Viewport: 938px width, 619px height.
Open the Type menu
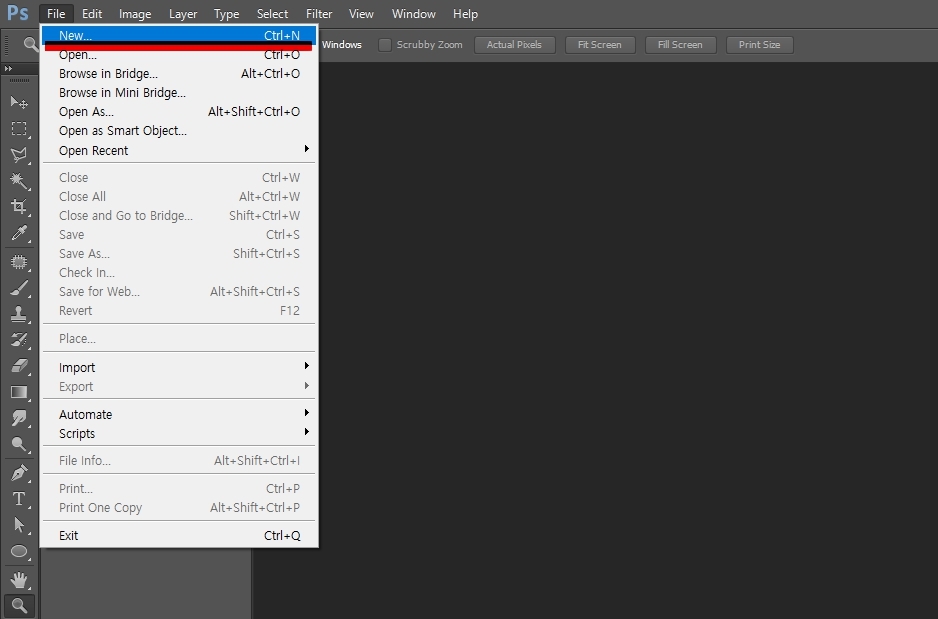pyautogui.click(x=226, y=14)
